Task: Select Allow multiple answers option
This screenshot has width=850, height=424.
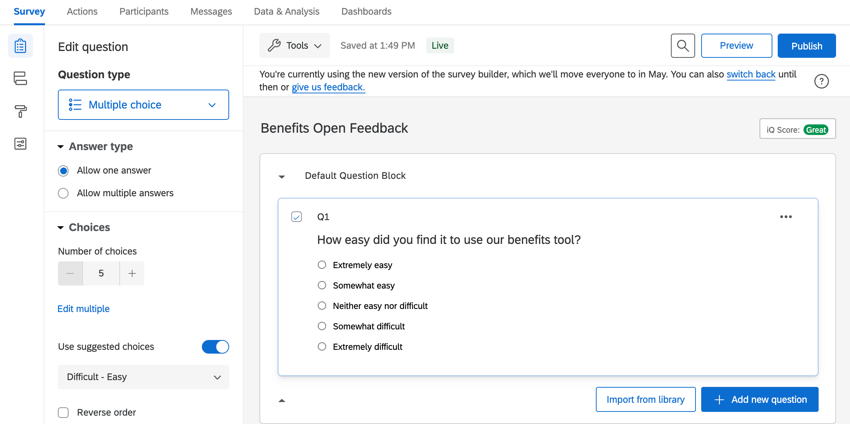Action: tap(64, 193)
